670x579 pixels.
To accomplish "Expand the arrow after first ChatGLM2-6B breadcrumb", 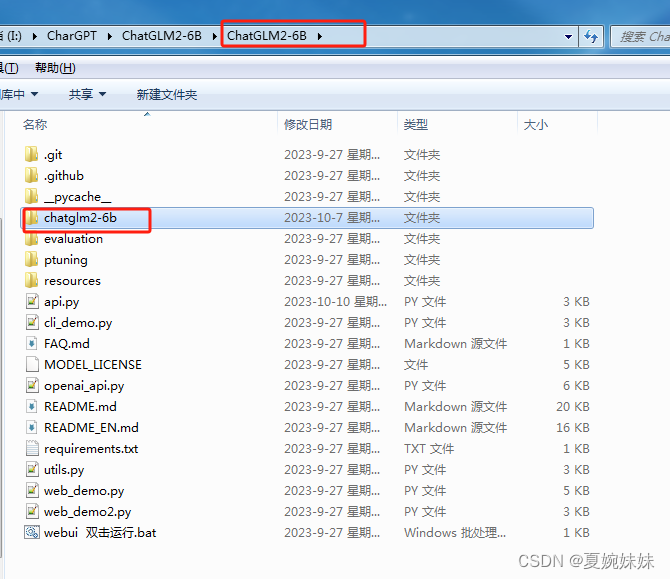I will (215, 36).
